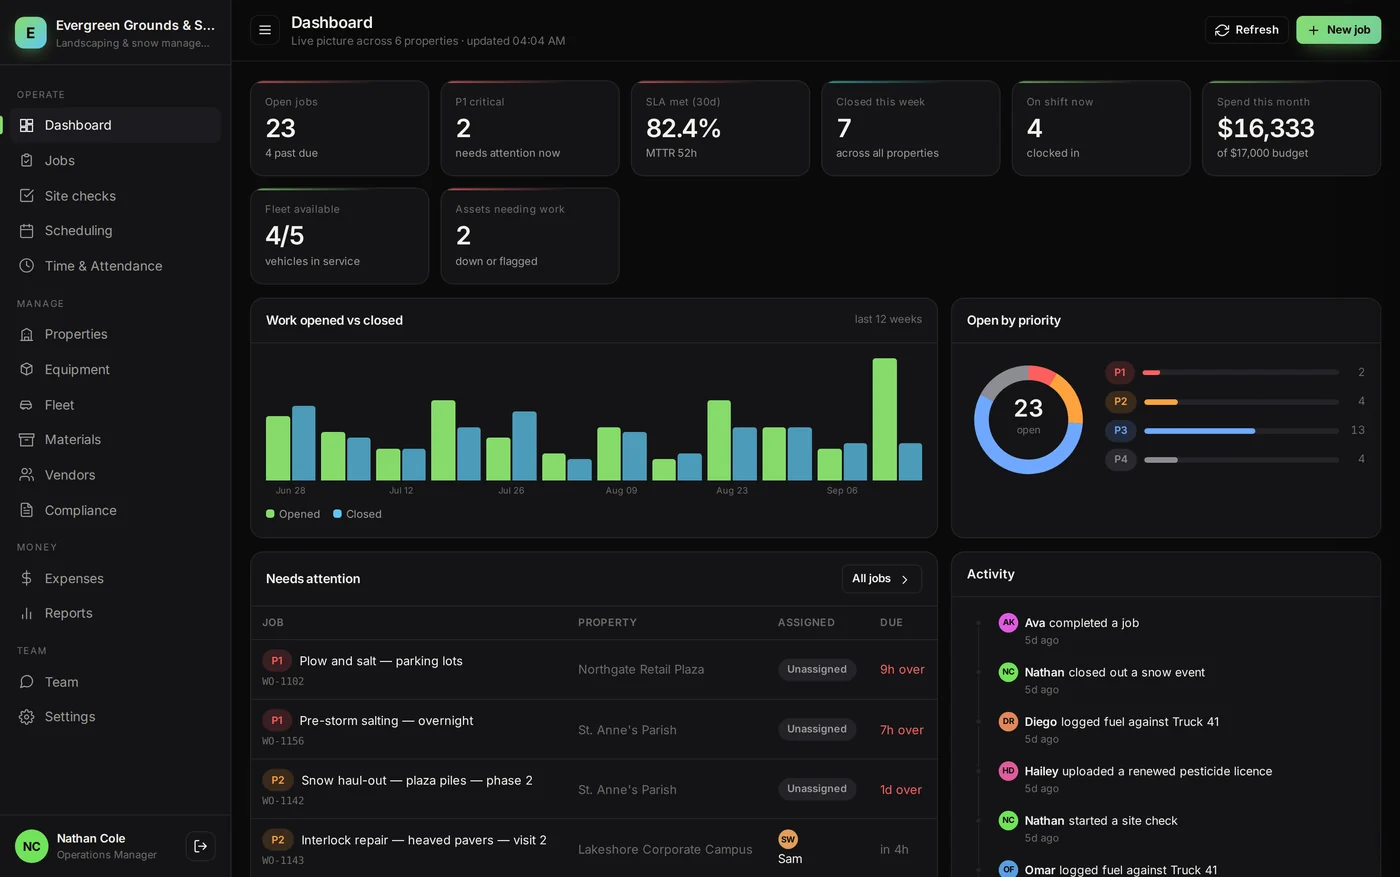
Task: Navigate to Time & Attendance
Action: click(x=116, y=266)
